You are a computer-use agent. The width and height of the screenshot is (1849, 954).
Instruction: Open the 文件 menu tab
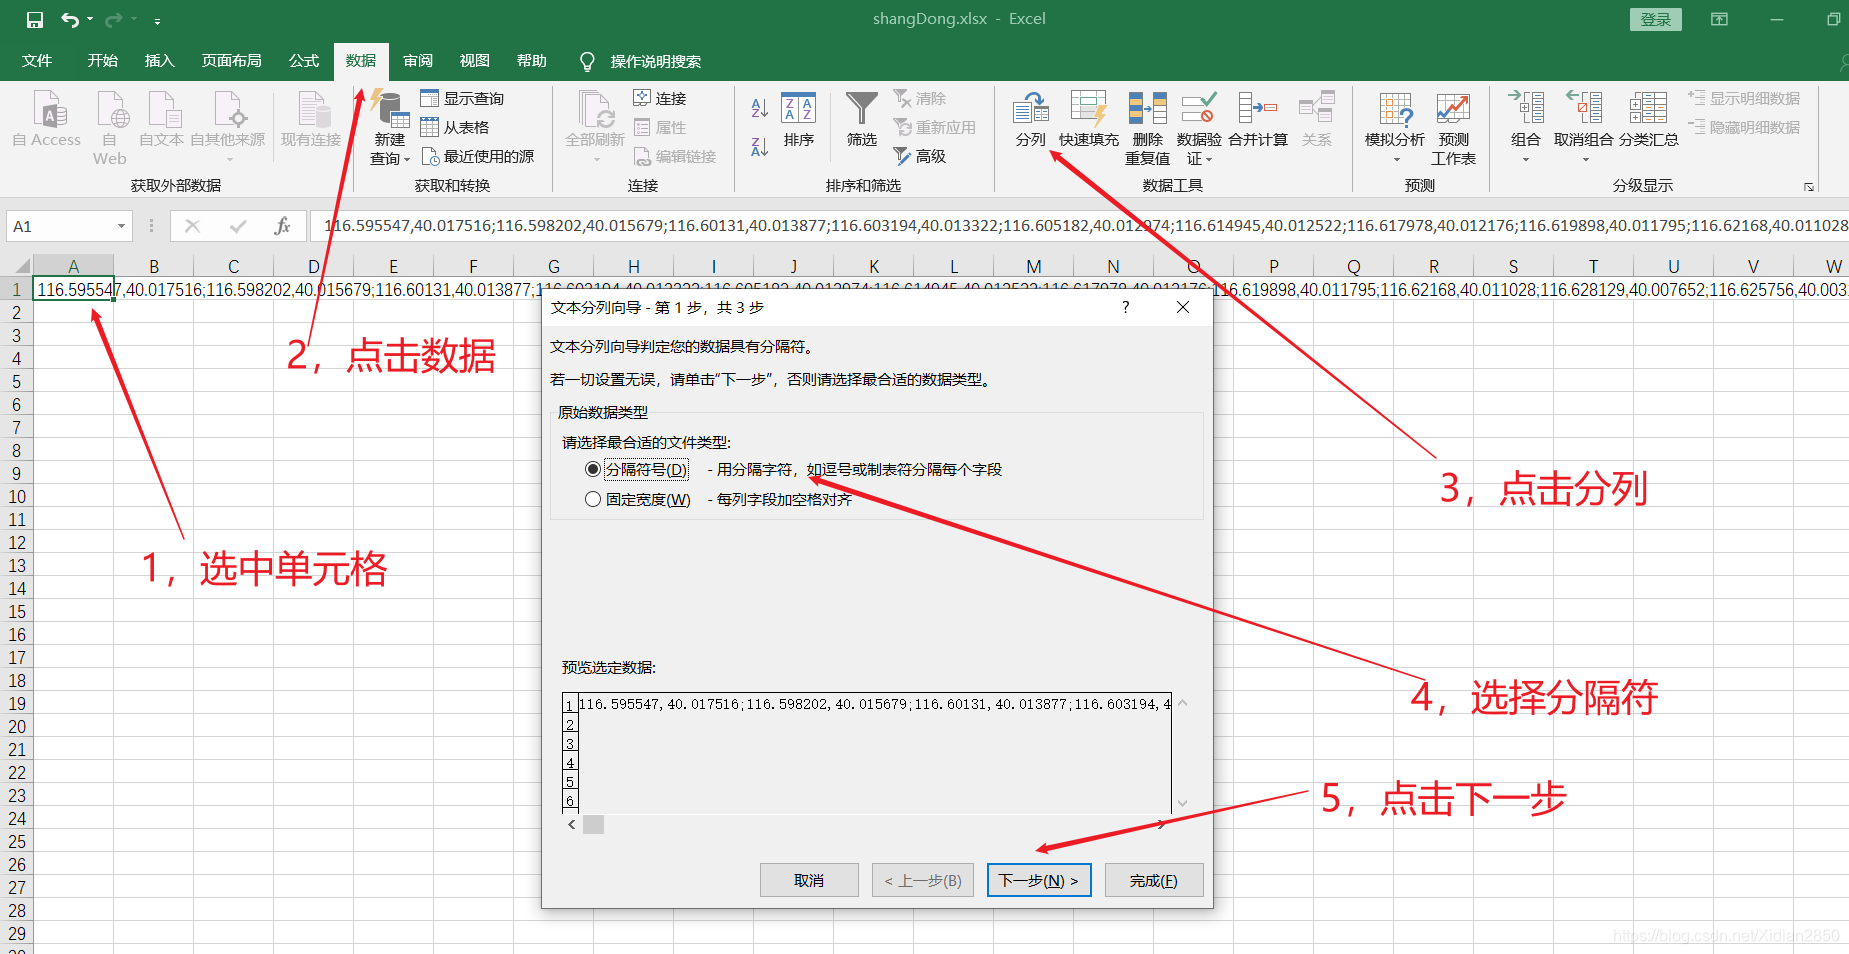click(37, 61)
